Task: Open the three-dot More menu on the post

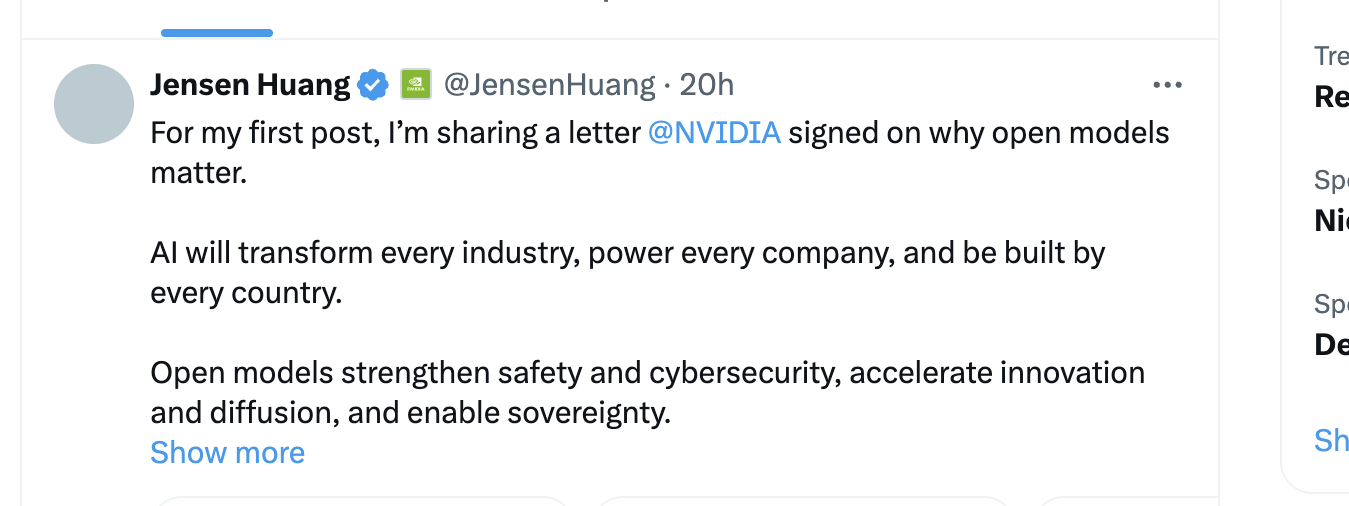Action: (x=1167, y=85)
